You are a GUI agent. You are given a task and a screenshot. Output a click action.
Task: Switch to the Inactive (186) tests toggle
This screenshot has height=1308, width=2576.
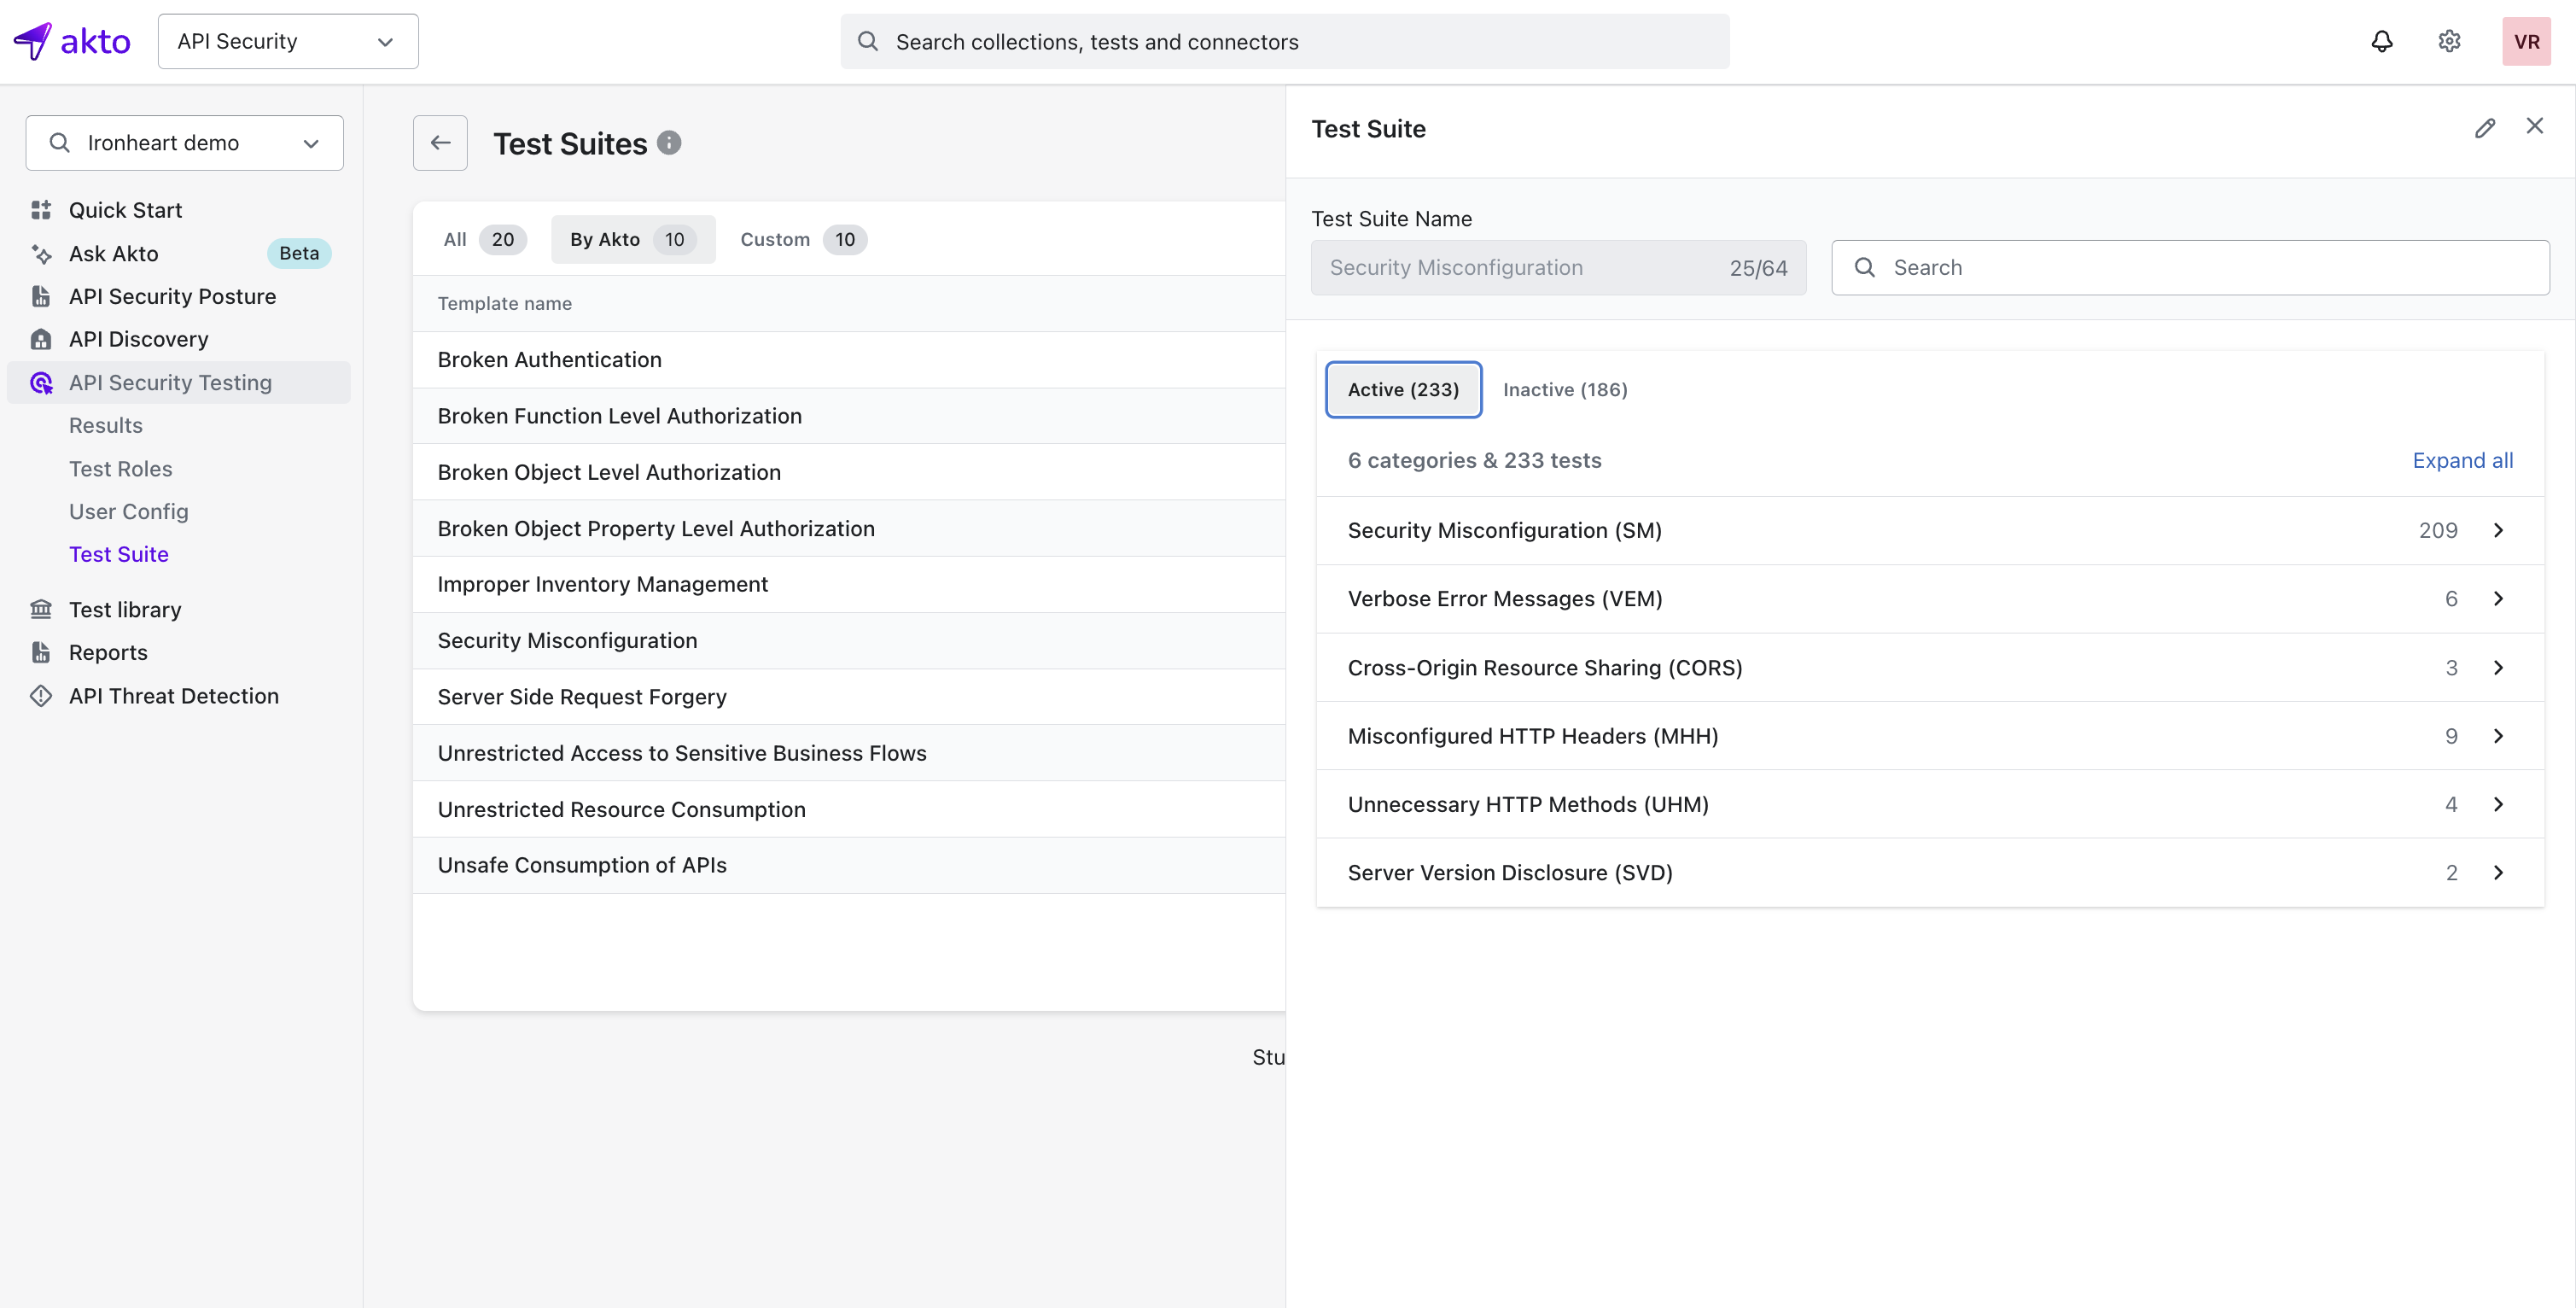[x=1565, y=390]
